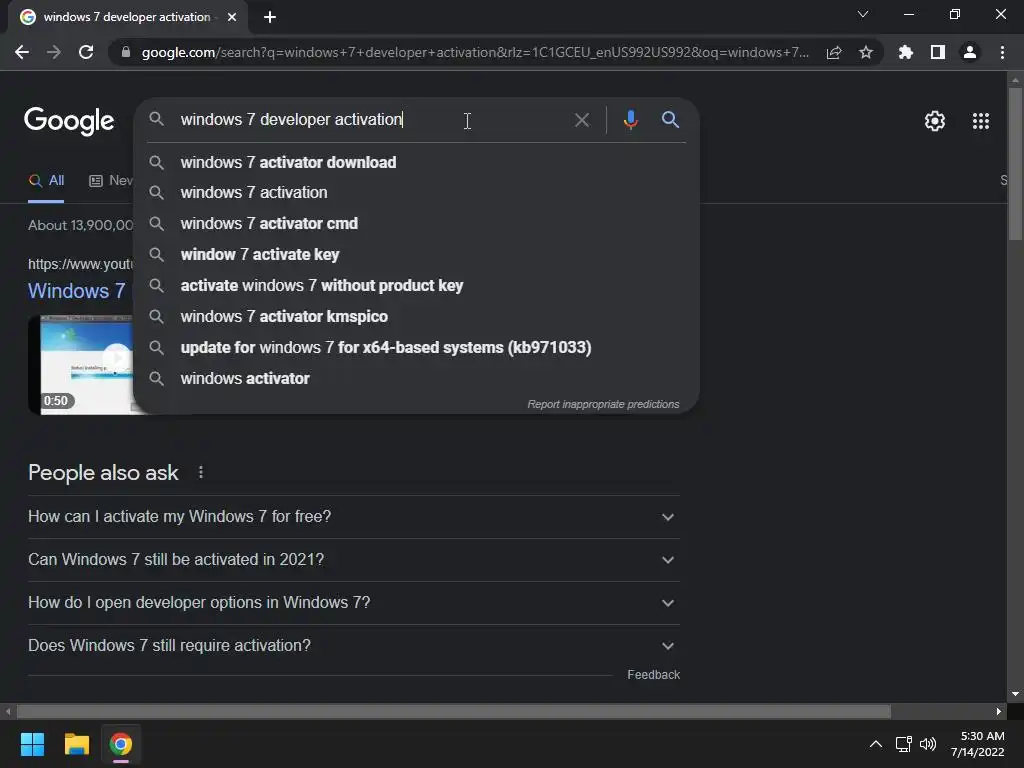The width and height of the screenshot is (1024, 768).
Task: Open Chrome three-dot menu
Action: tap(1002, 52)
